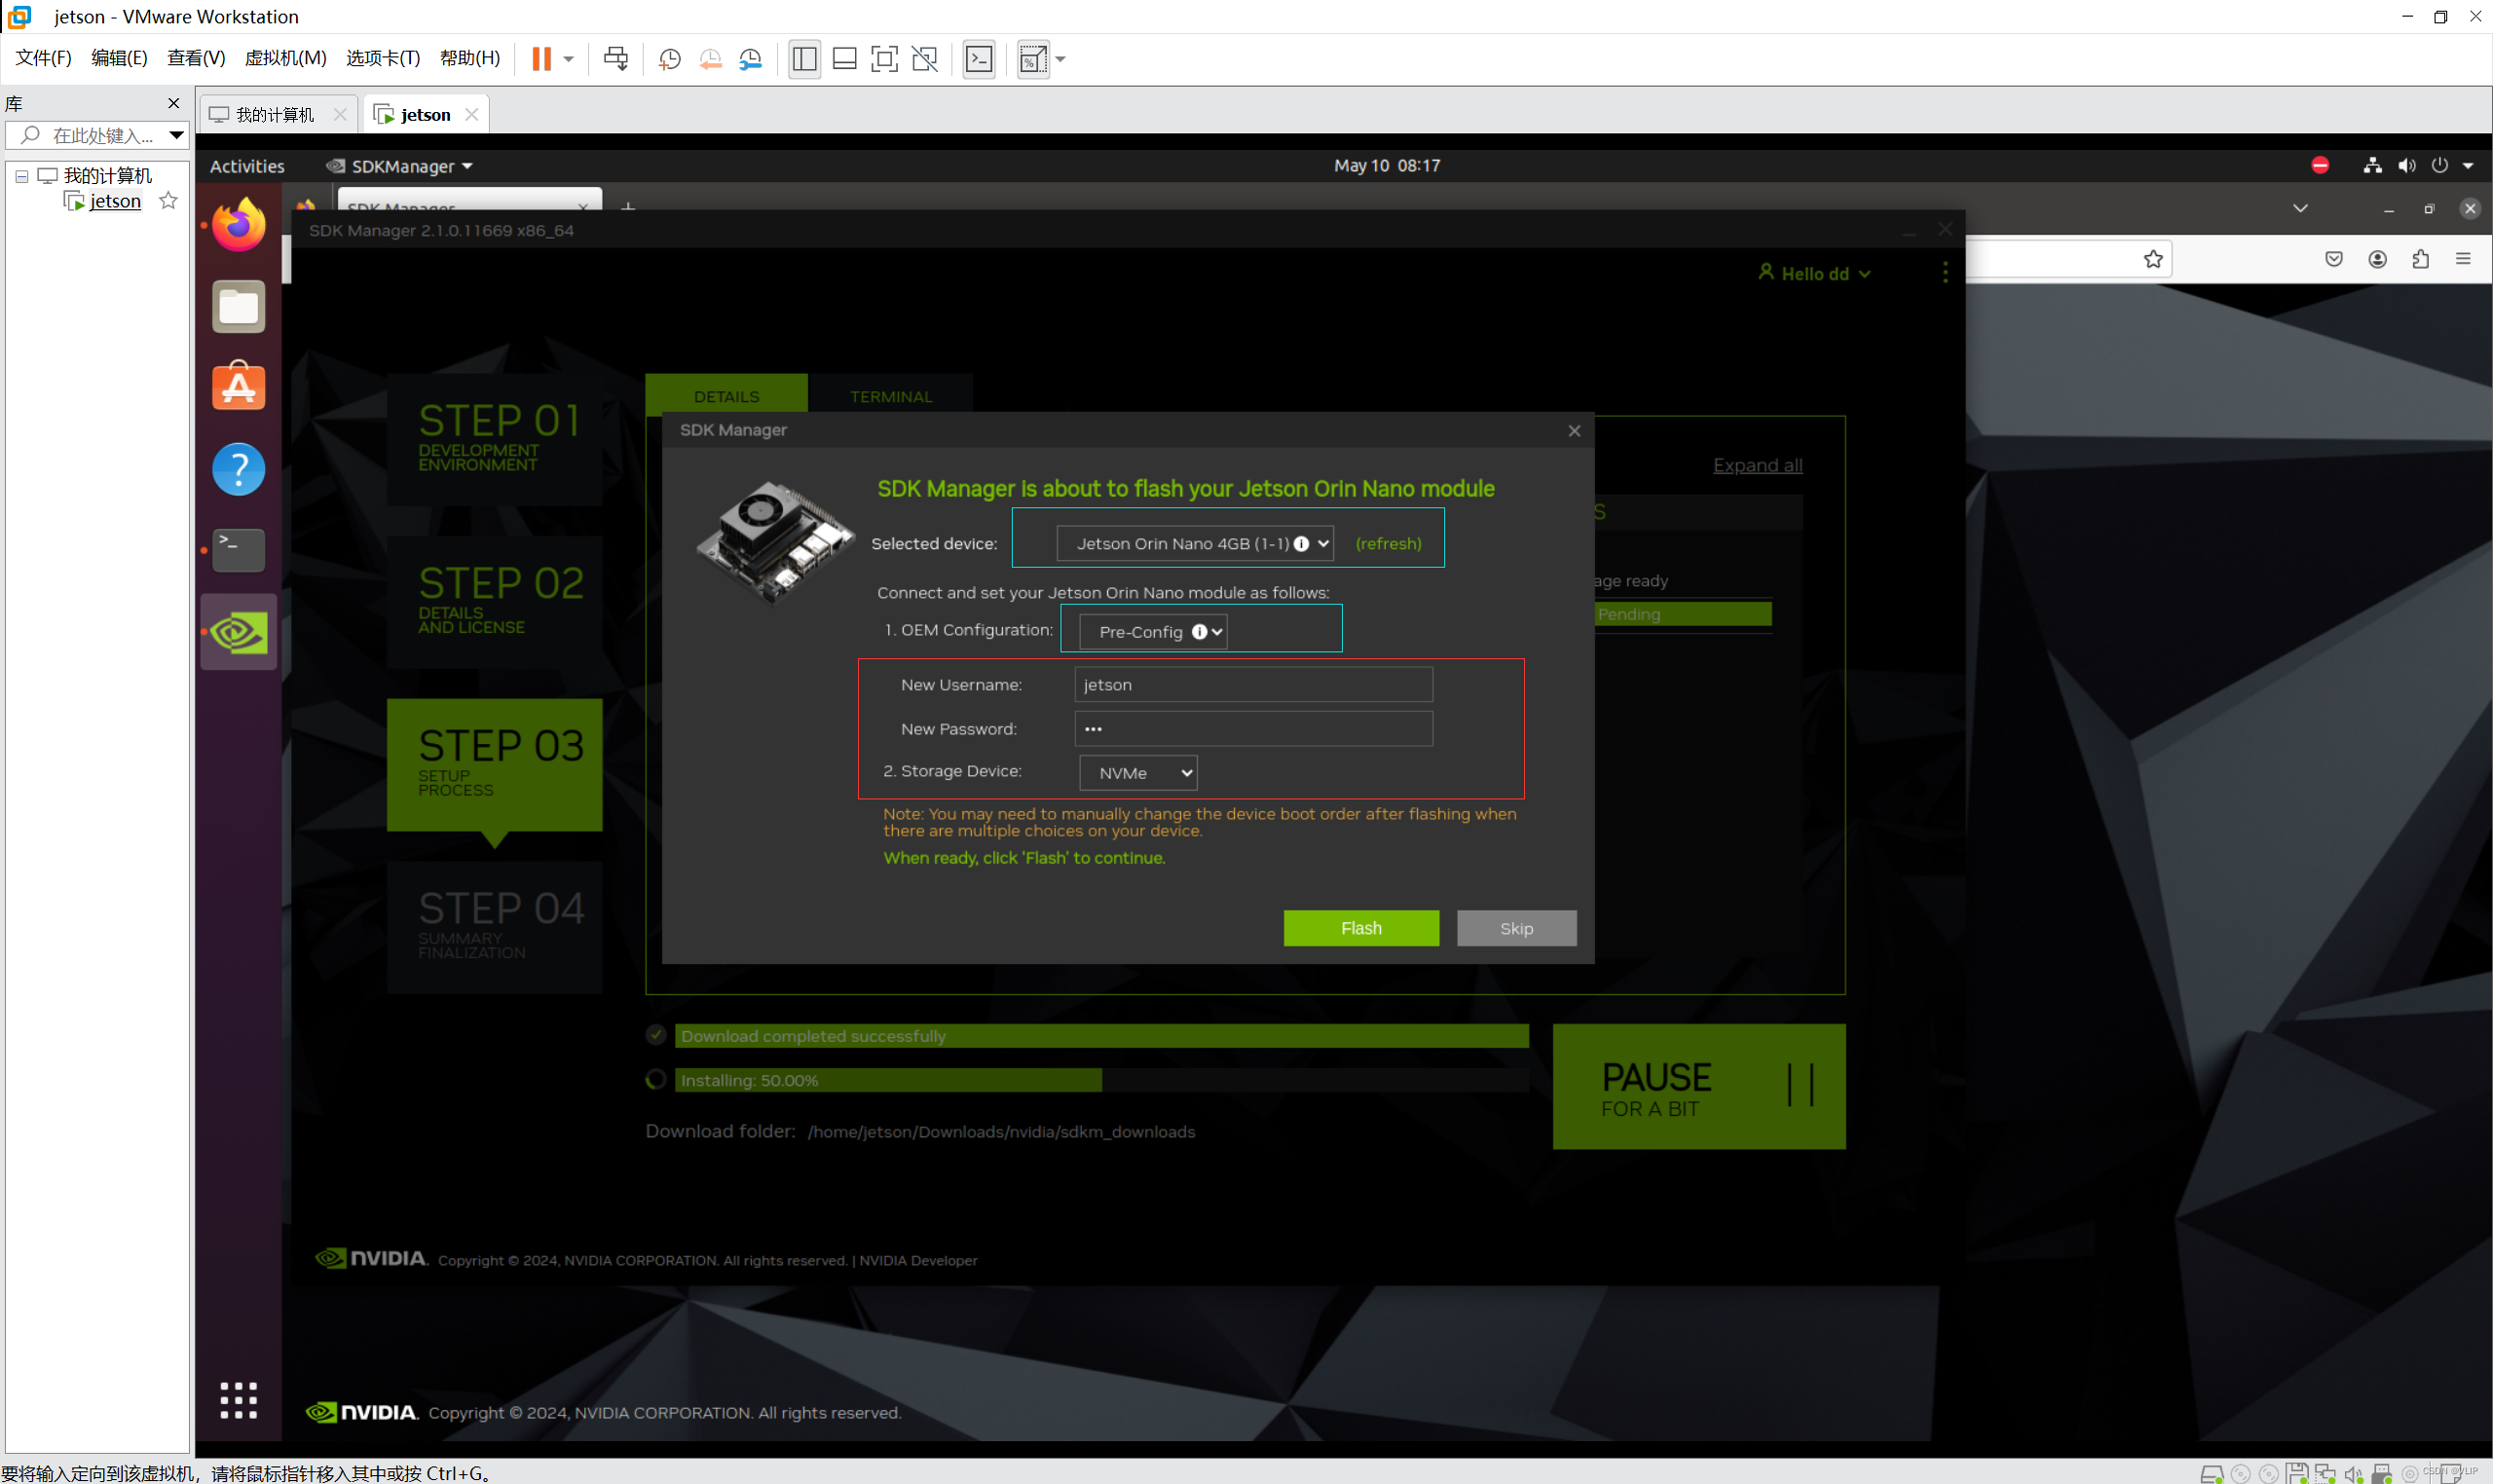Toggle the library panel view in VMware
This screenshot has height=1484, width=2493.
(x=803, y=59)
